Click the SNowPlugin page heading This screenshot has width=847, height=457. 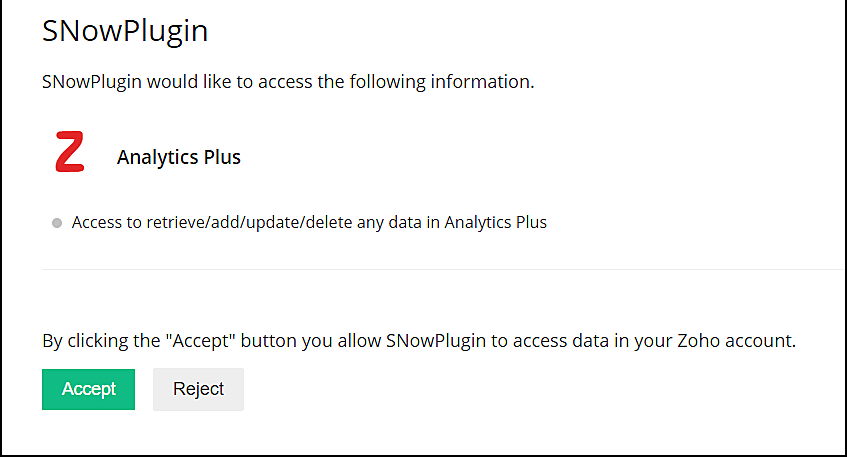[x=125, y=31]
